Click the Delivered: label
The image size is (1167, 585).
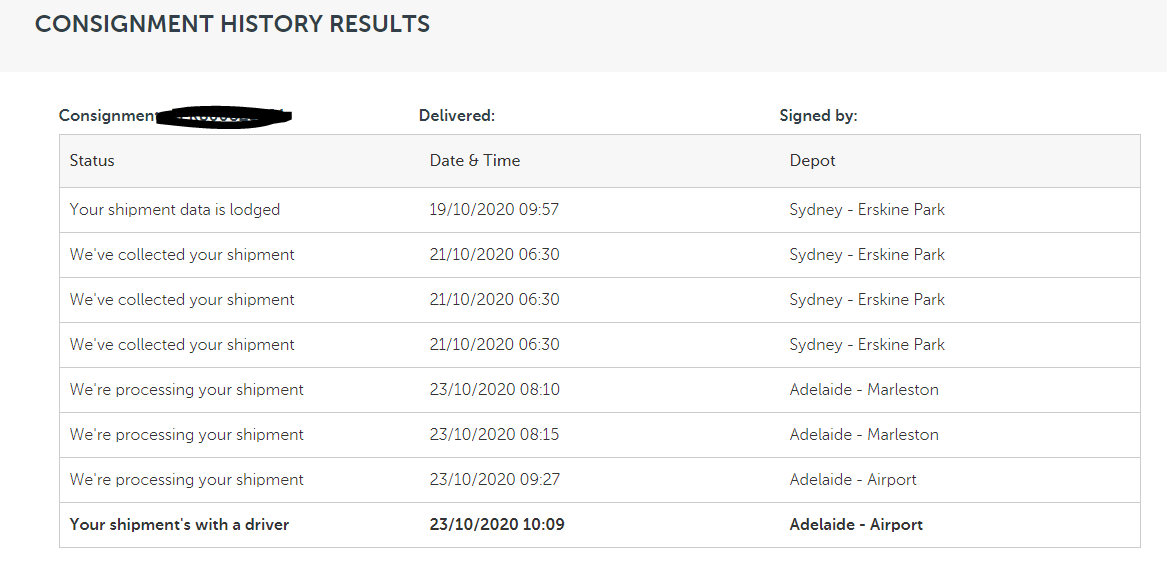tap(457, 116)
